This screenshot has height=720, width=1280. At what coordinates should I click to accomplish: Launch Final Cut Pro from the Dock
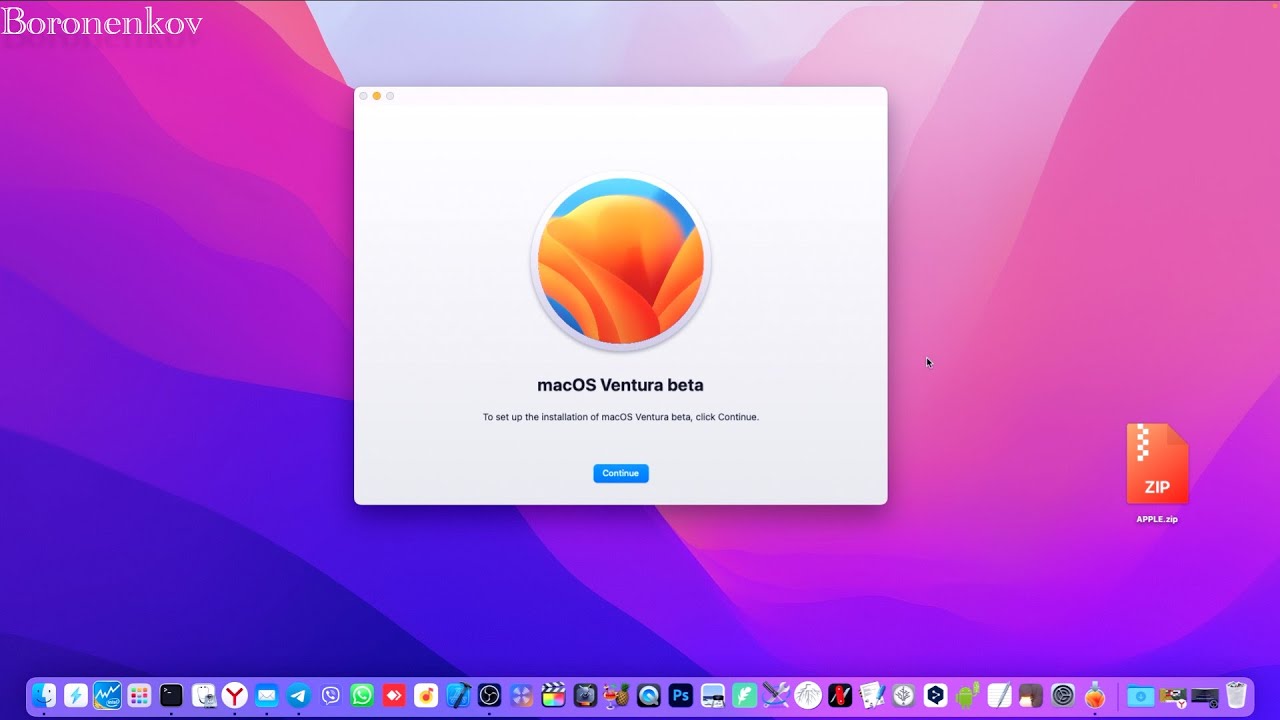[553, 695]
